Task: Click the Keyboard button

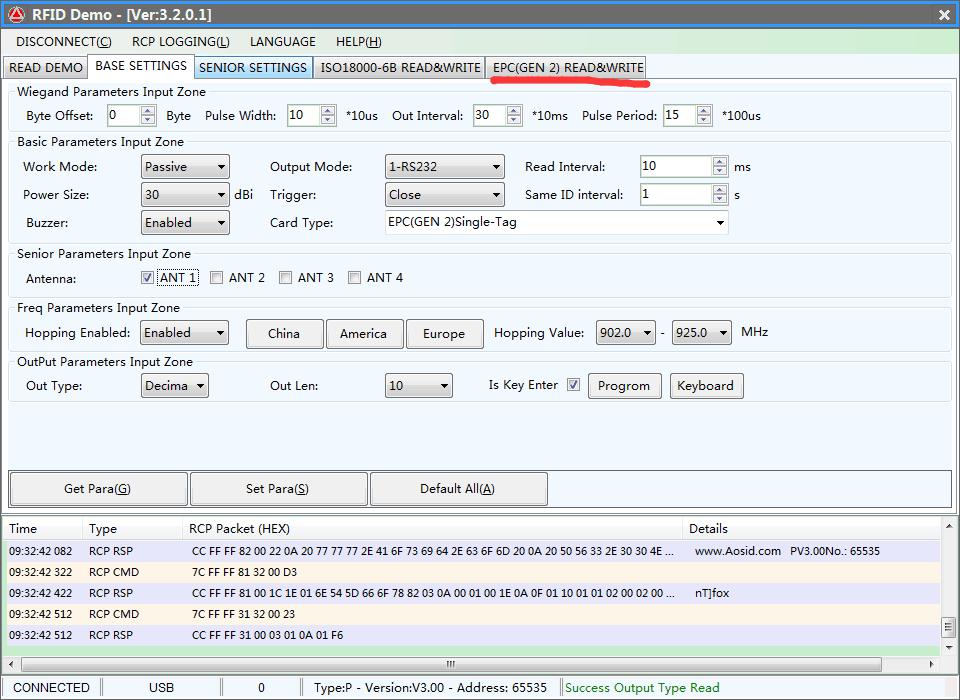Action: tap(705, 386)
